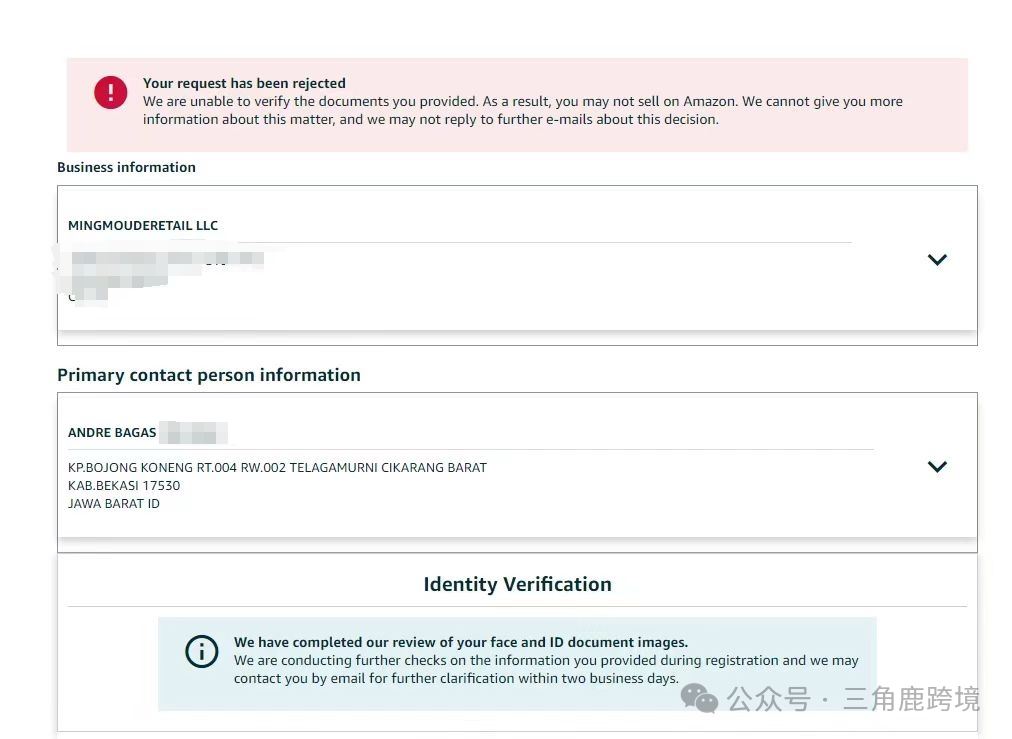Click the red rejection alert icon

pos(110,92)
